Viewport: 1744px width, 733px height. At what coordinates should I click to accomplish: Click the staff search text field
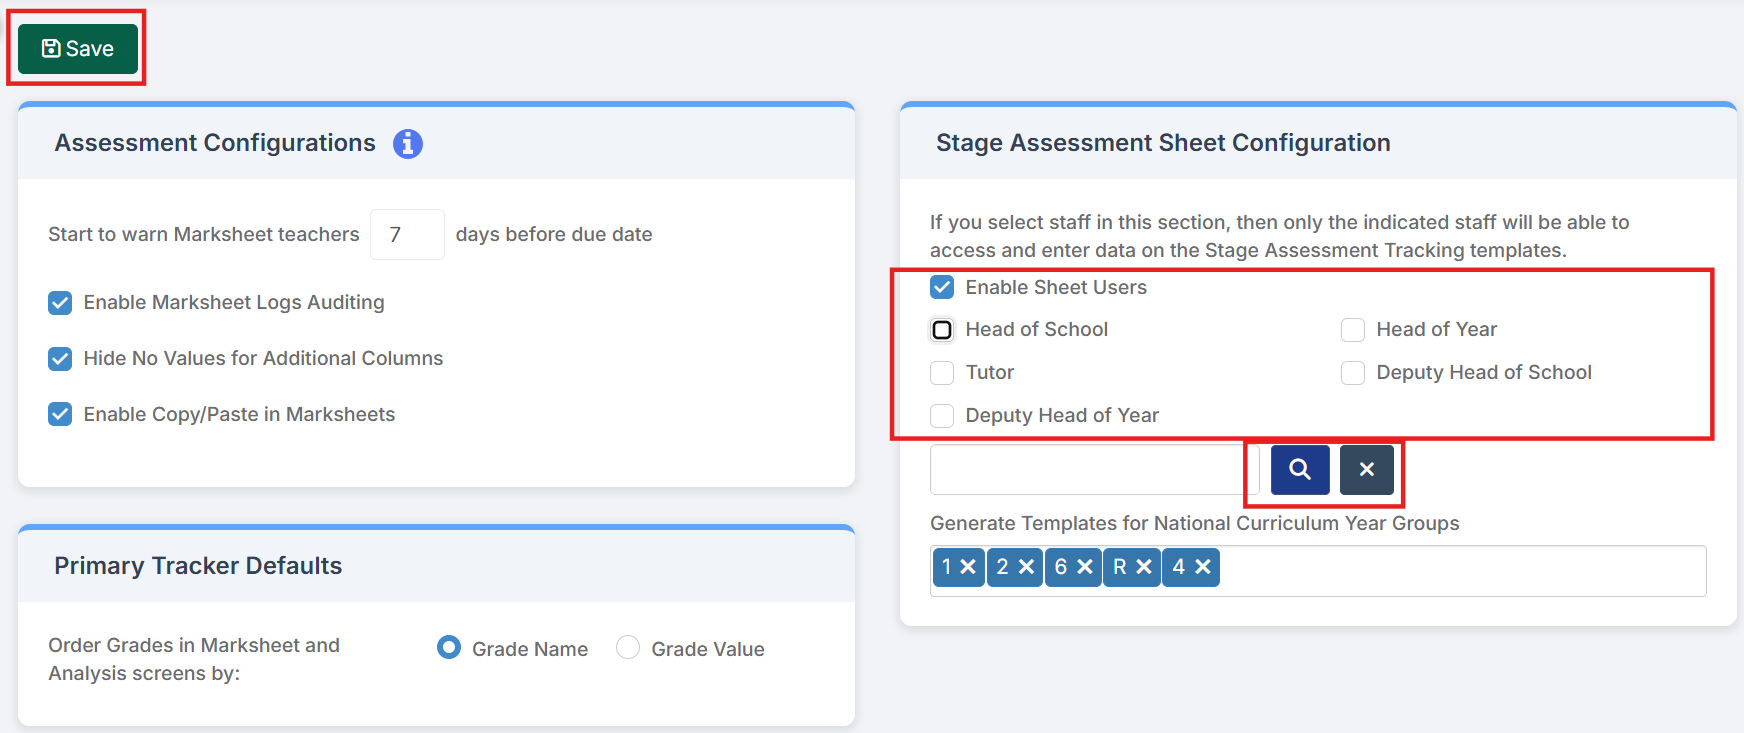click(1087, 469)
